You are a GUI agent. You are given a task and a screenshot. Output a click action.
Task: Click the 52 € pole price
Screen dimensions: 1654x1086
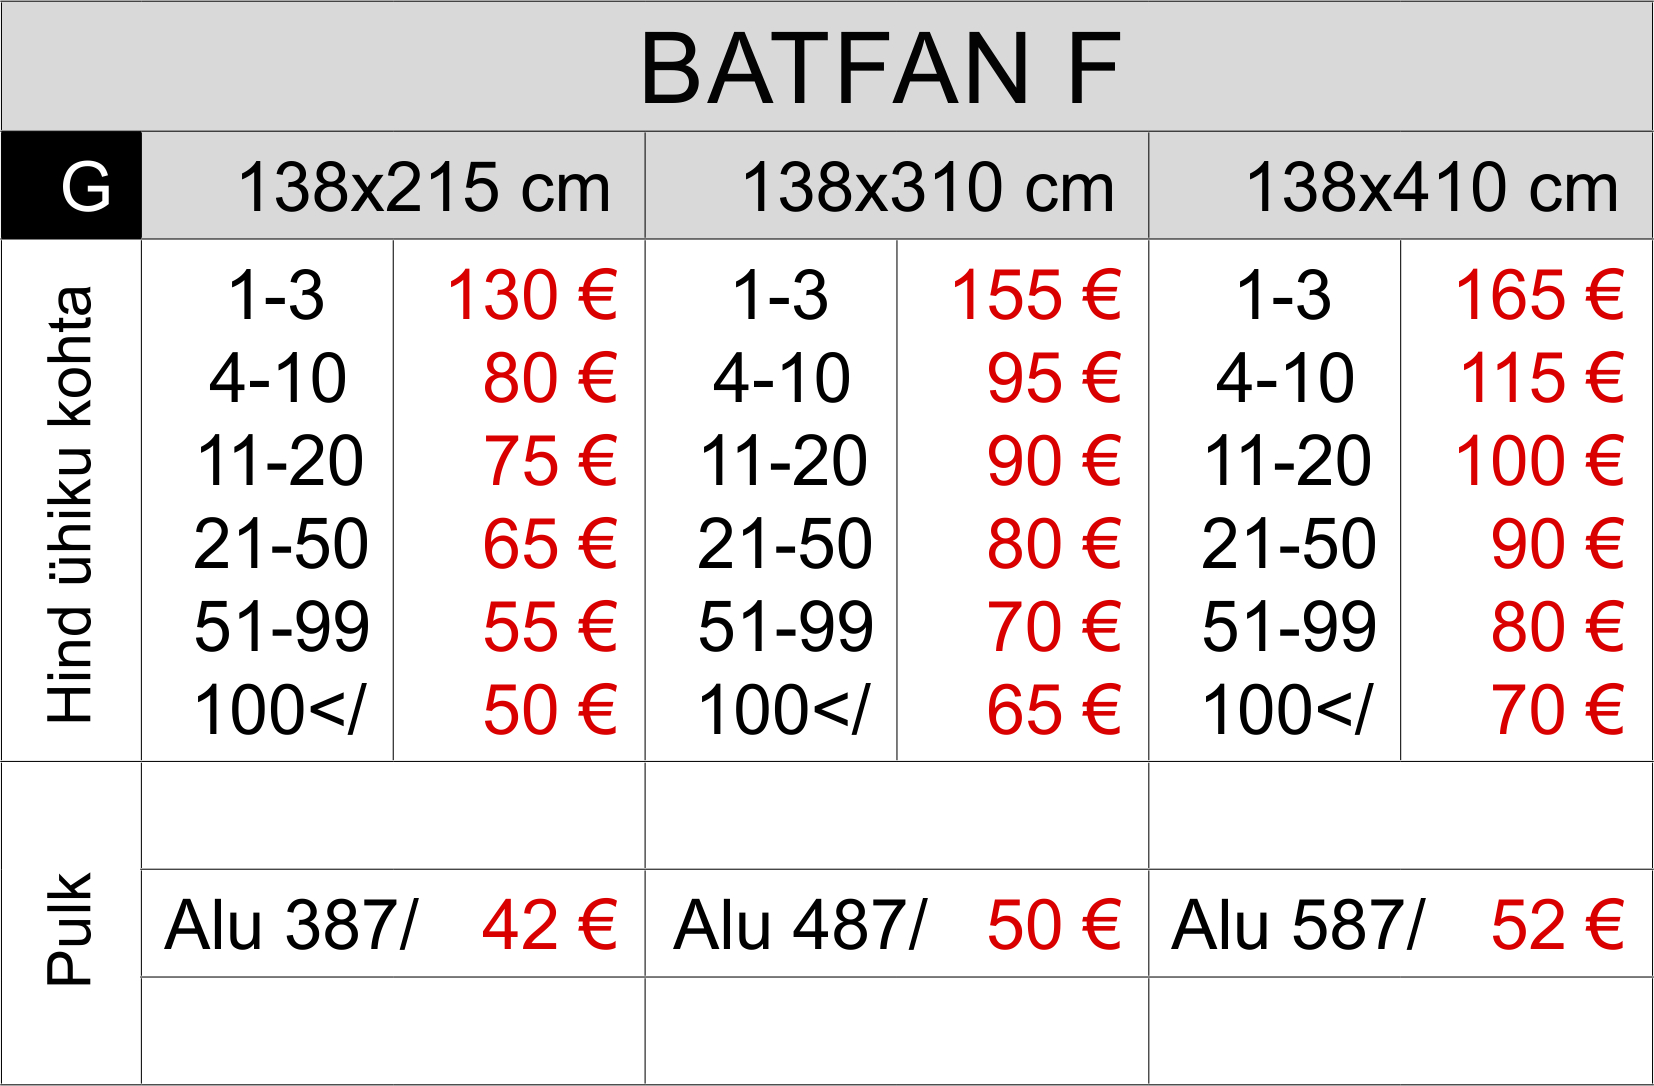(x=1558, y=925)
